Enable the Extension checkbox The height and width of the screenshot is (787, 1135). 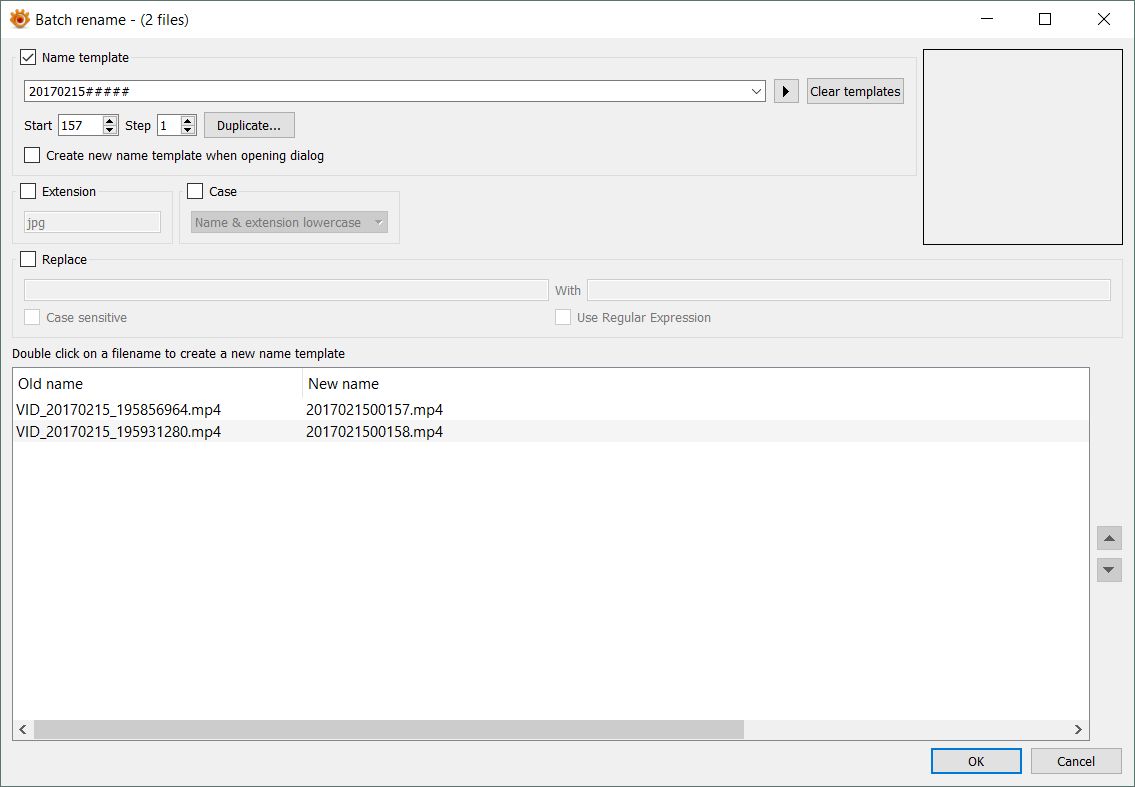28,191
